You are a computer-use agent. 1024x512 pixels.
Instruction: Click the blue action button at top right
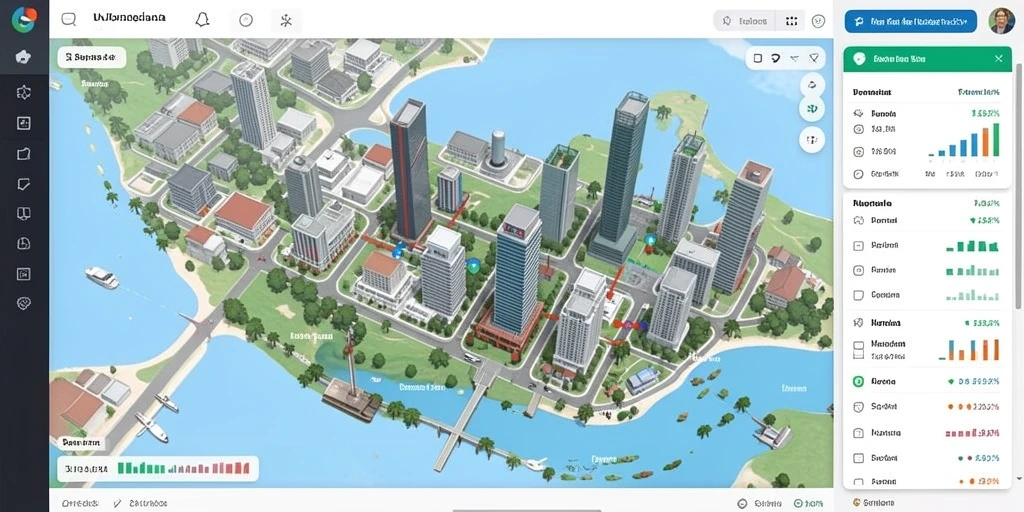(x=910, y=22)
